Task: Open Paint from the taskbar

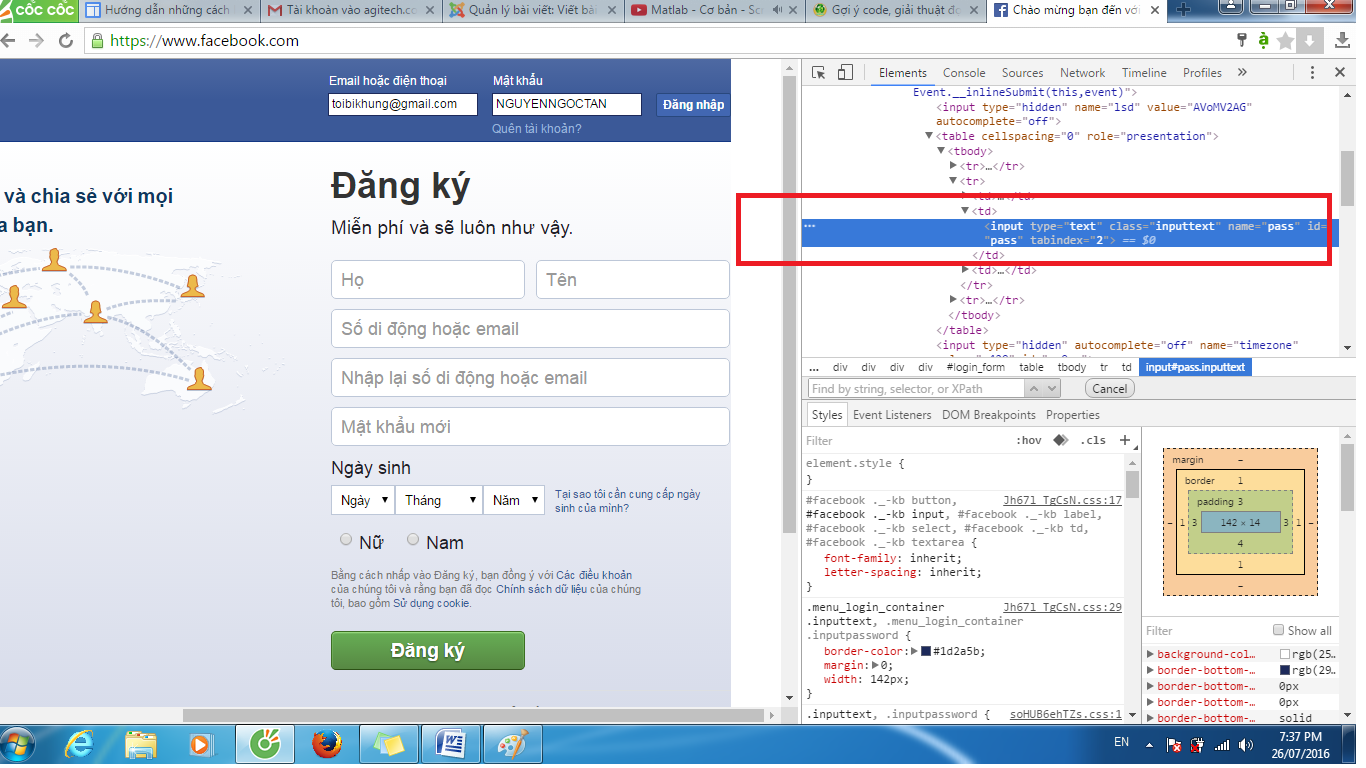Action: click(x=513, y=745)
